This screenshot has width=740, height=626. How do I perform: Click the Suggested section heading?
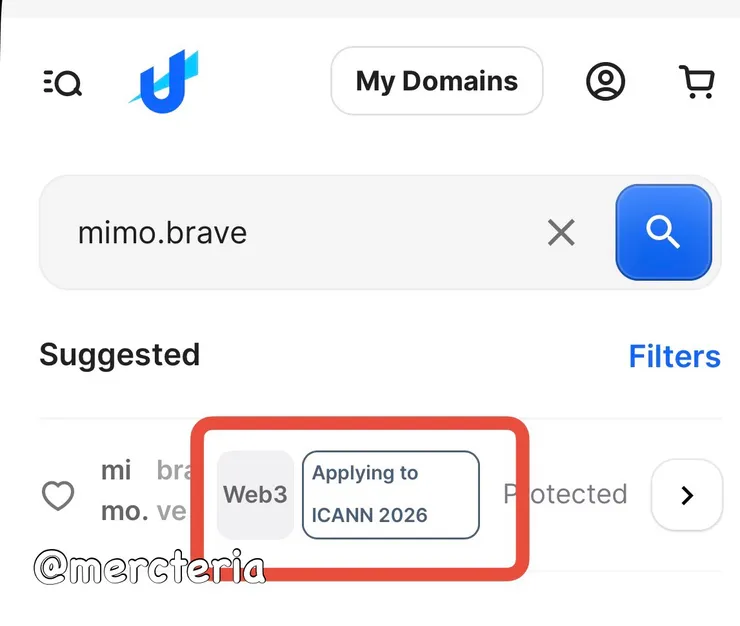click(x=119, y=355)
